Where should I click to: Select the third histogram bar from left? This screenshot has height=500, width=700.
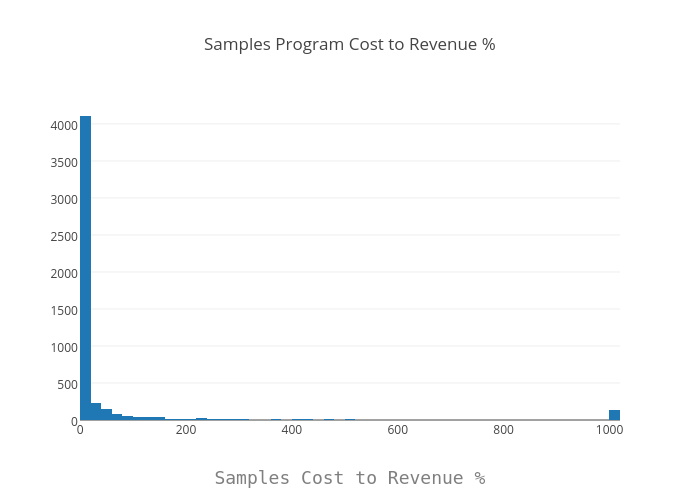(106, 415)
